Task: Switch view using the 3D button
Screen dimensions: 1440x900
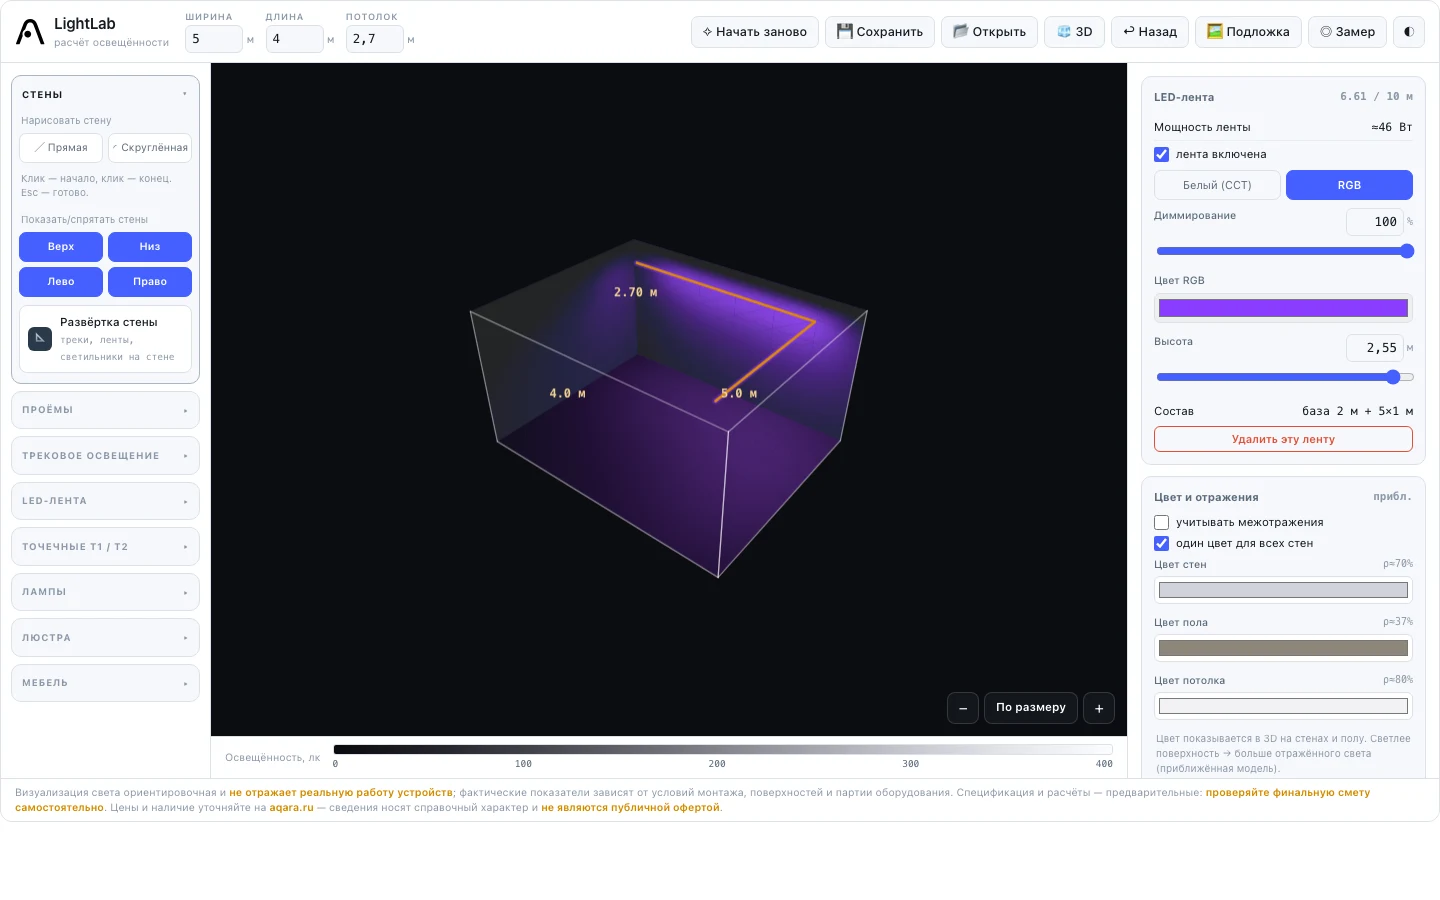Action: pyautogui.click(x=1075, y=32)
